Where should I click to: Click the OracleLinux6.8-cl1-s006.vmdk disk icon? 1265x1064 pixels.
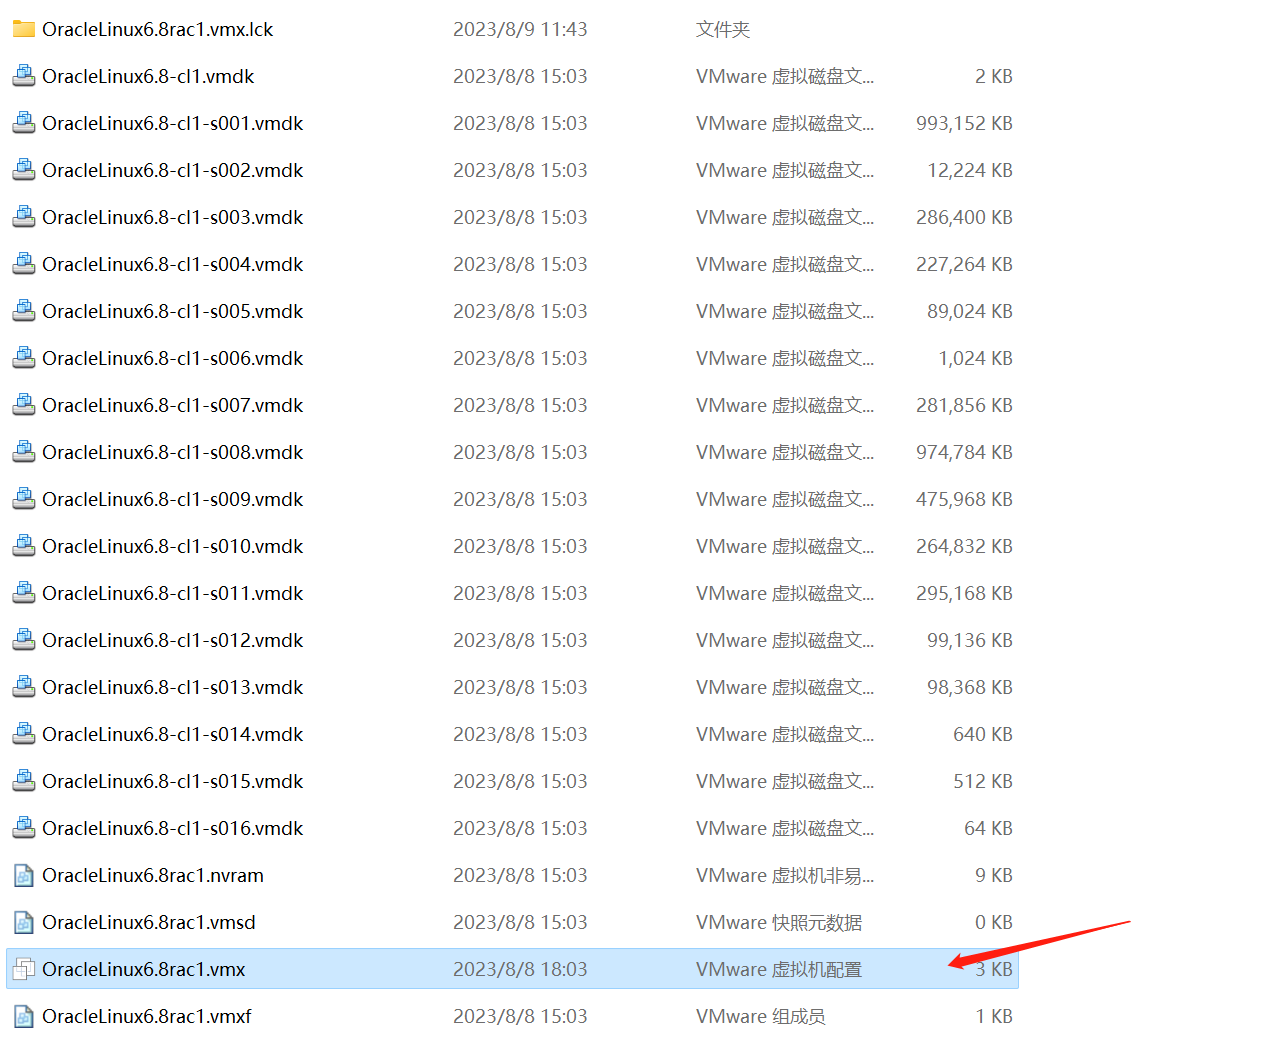tap(24, 358)
